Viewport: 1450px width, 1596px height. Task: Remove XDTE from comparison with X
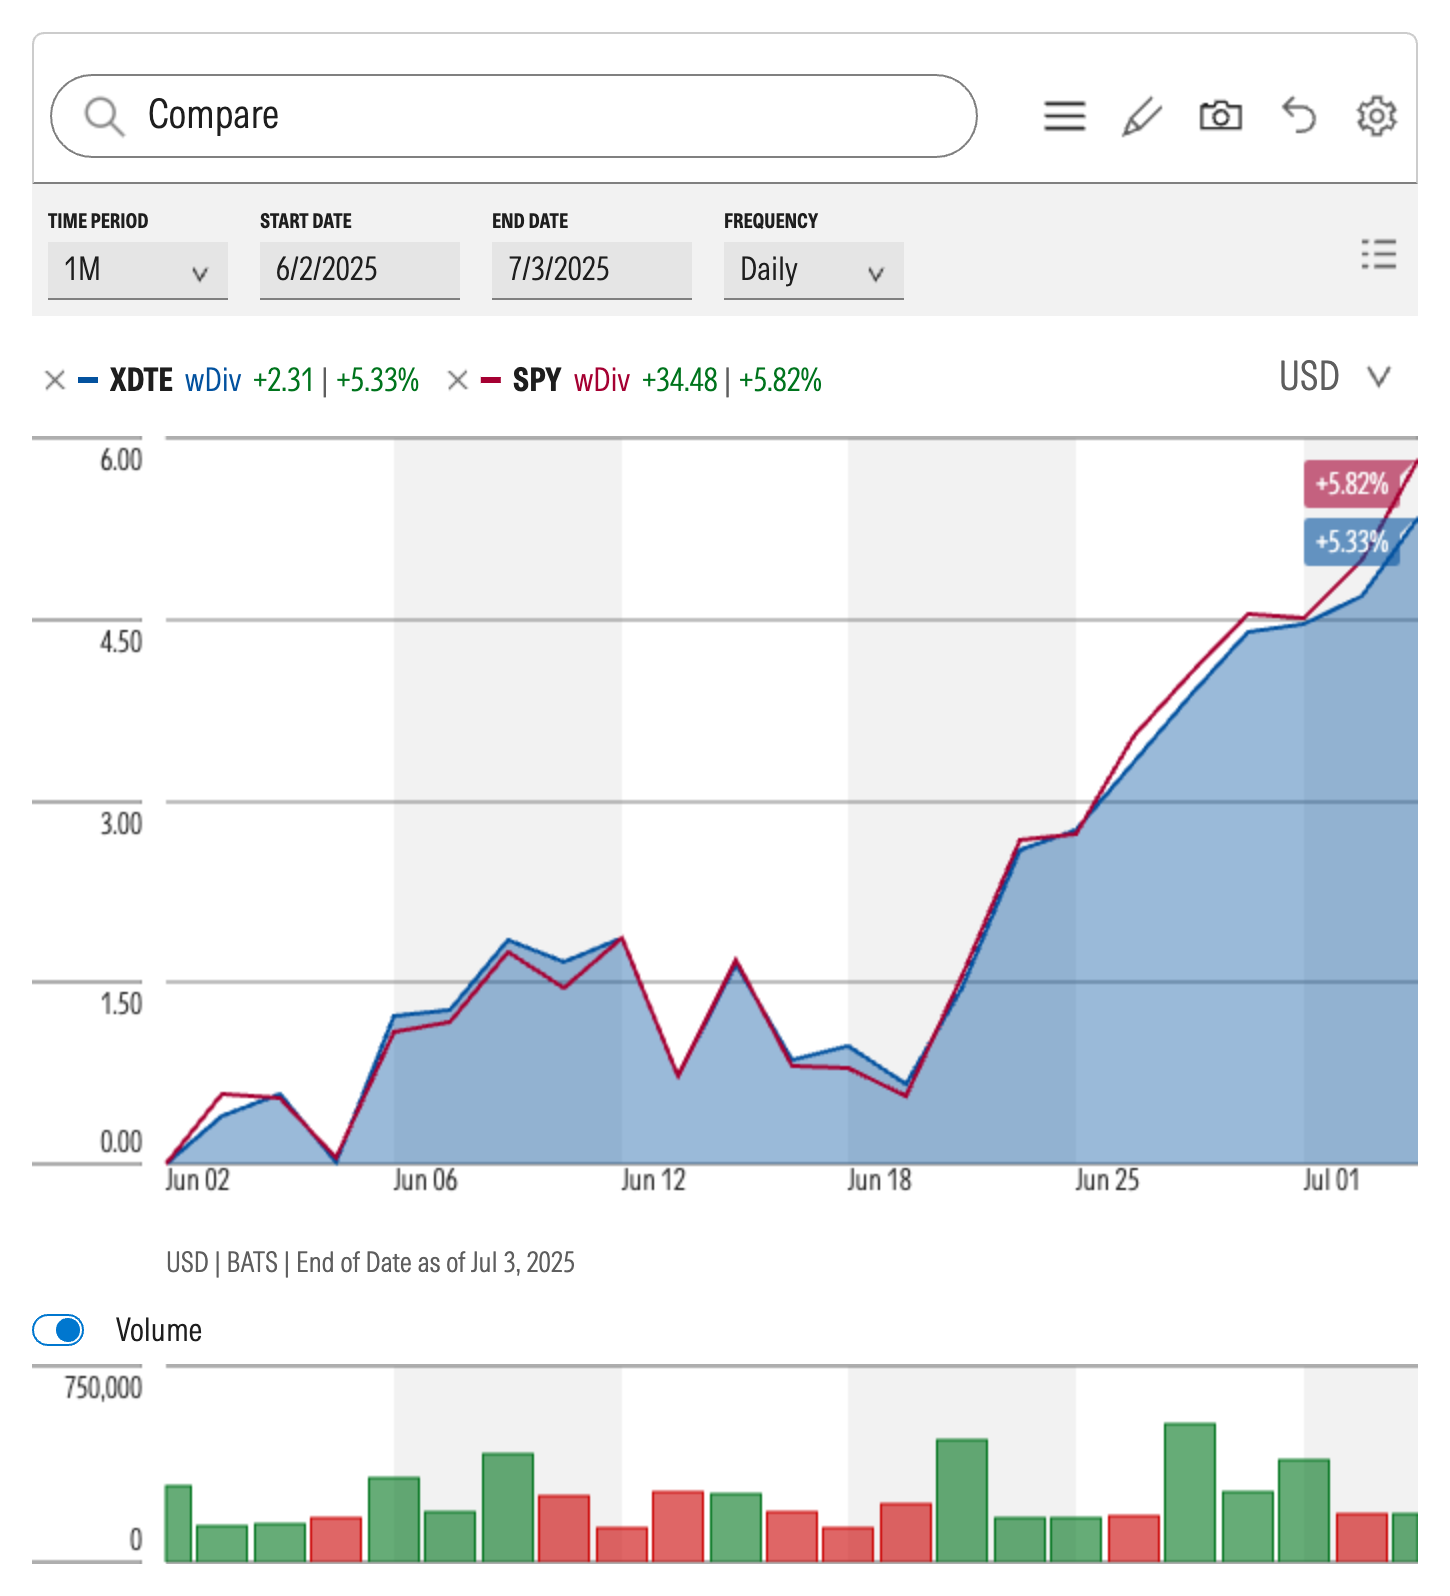point(55,380)
